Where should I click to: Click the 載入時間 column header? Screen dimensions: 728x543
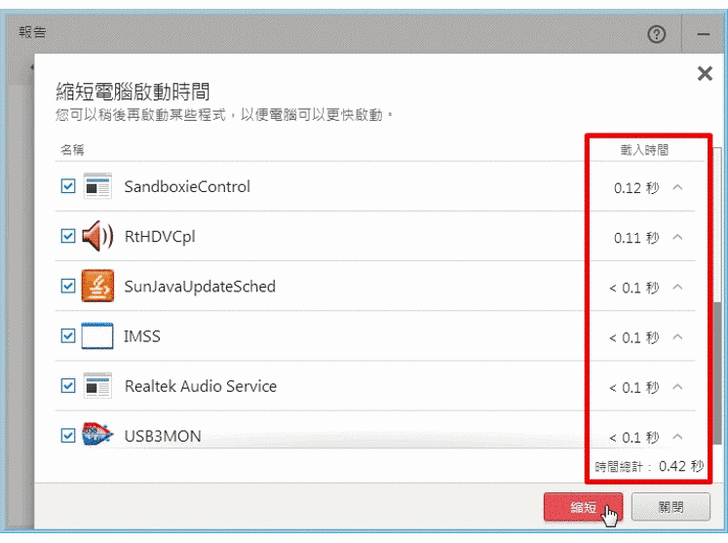pyautogui.click(x=644, y=149)
